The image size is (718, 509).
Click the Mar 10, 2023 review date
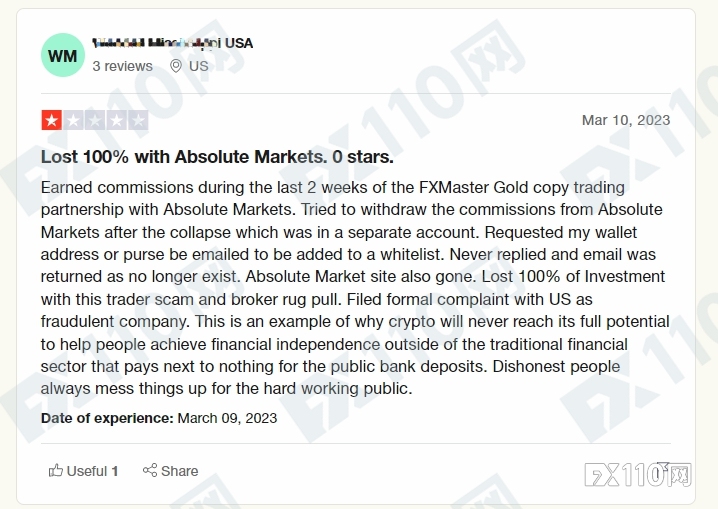[626, 120]
